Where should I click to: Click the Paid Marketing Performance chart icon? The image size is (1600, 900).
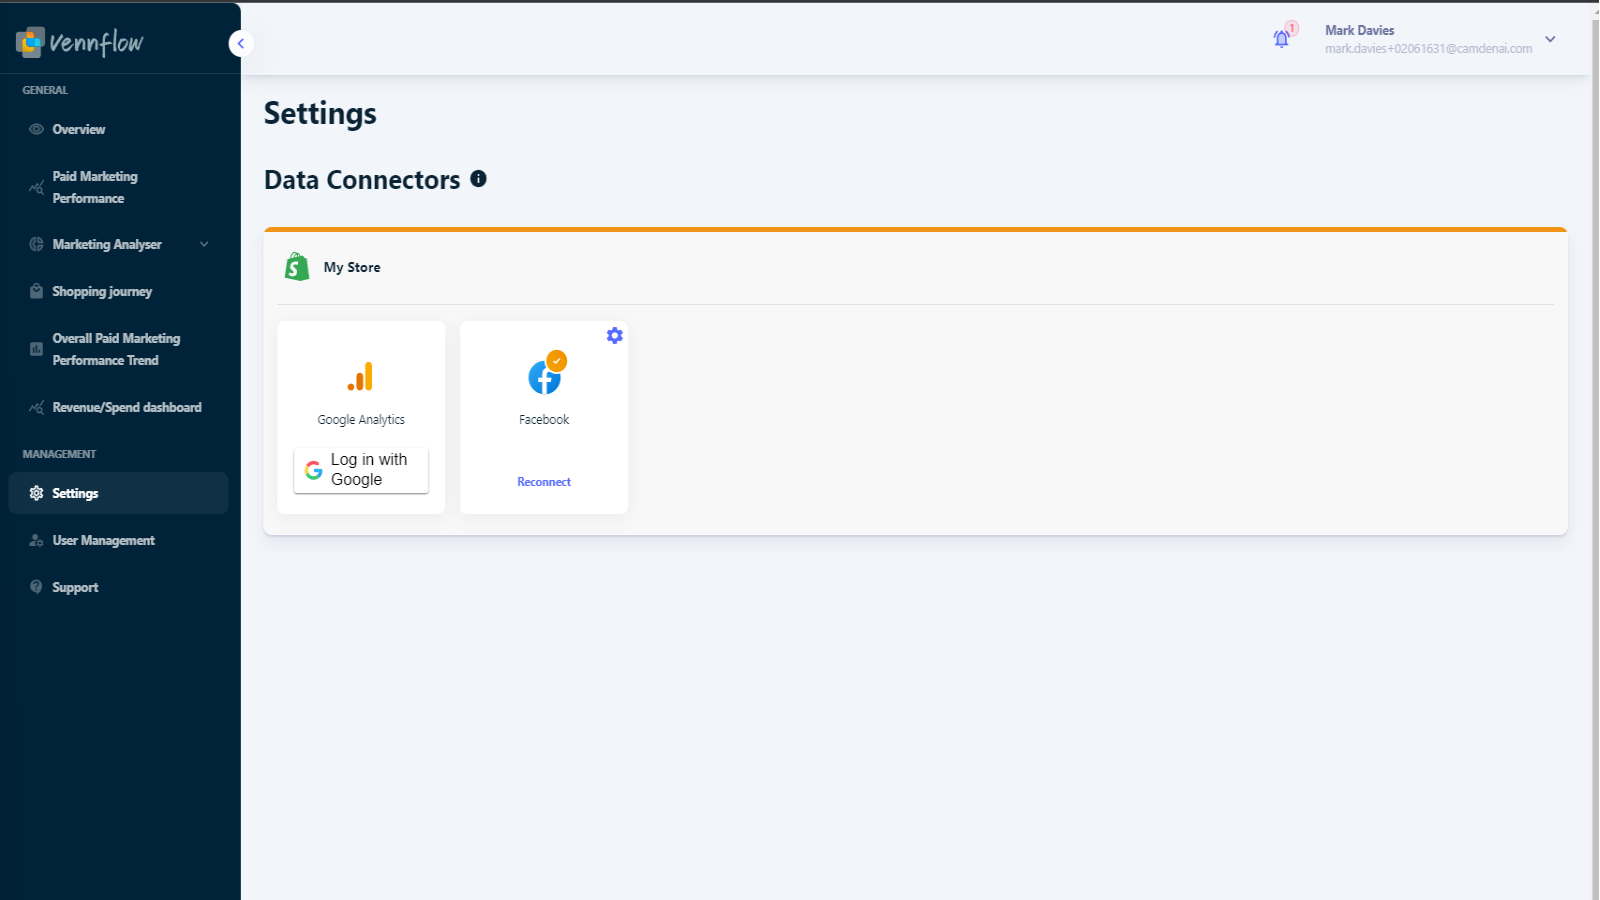pos(36,187)
